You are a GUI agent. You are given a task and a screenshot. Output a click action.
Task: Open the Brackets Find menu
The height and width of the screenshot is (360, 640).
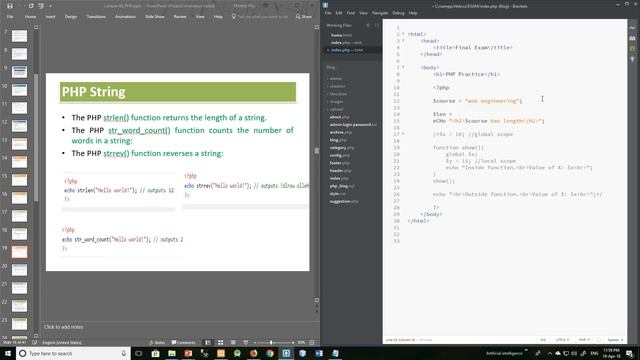pos(351,13)
